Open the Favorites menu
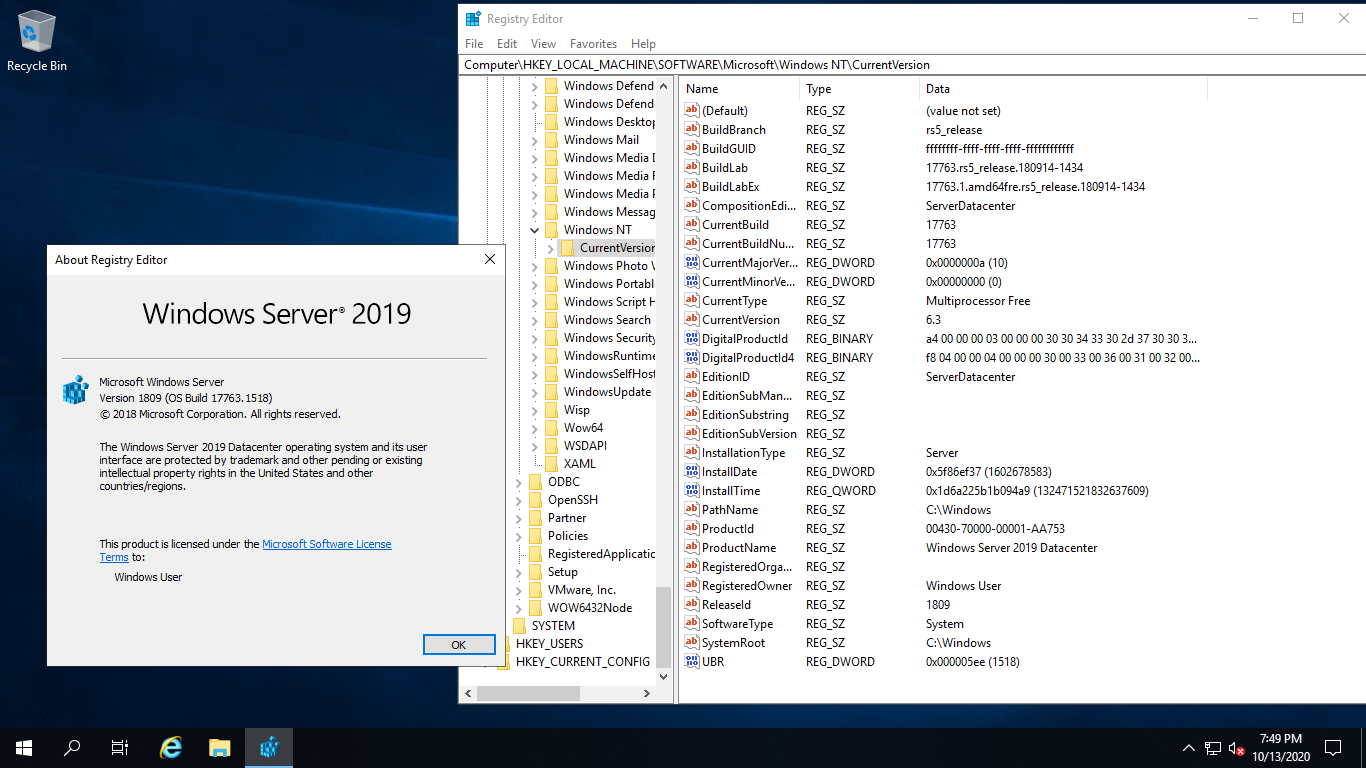 [593, 44]
